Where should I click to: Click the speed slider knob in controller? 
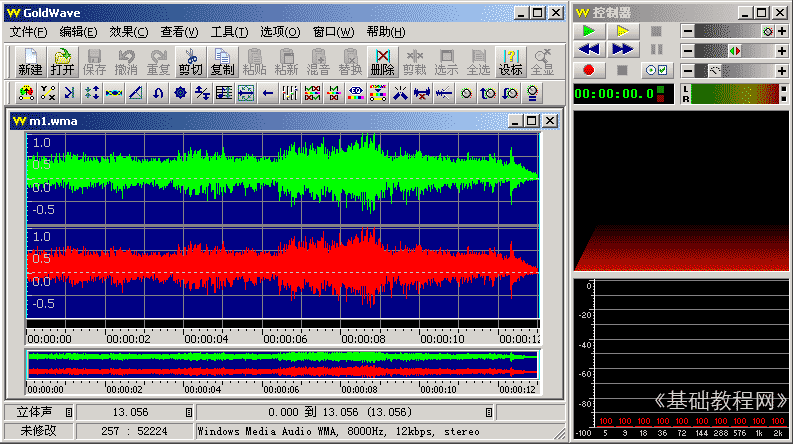pos(714,70)
